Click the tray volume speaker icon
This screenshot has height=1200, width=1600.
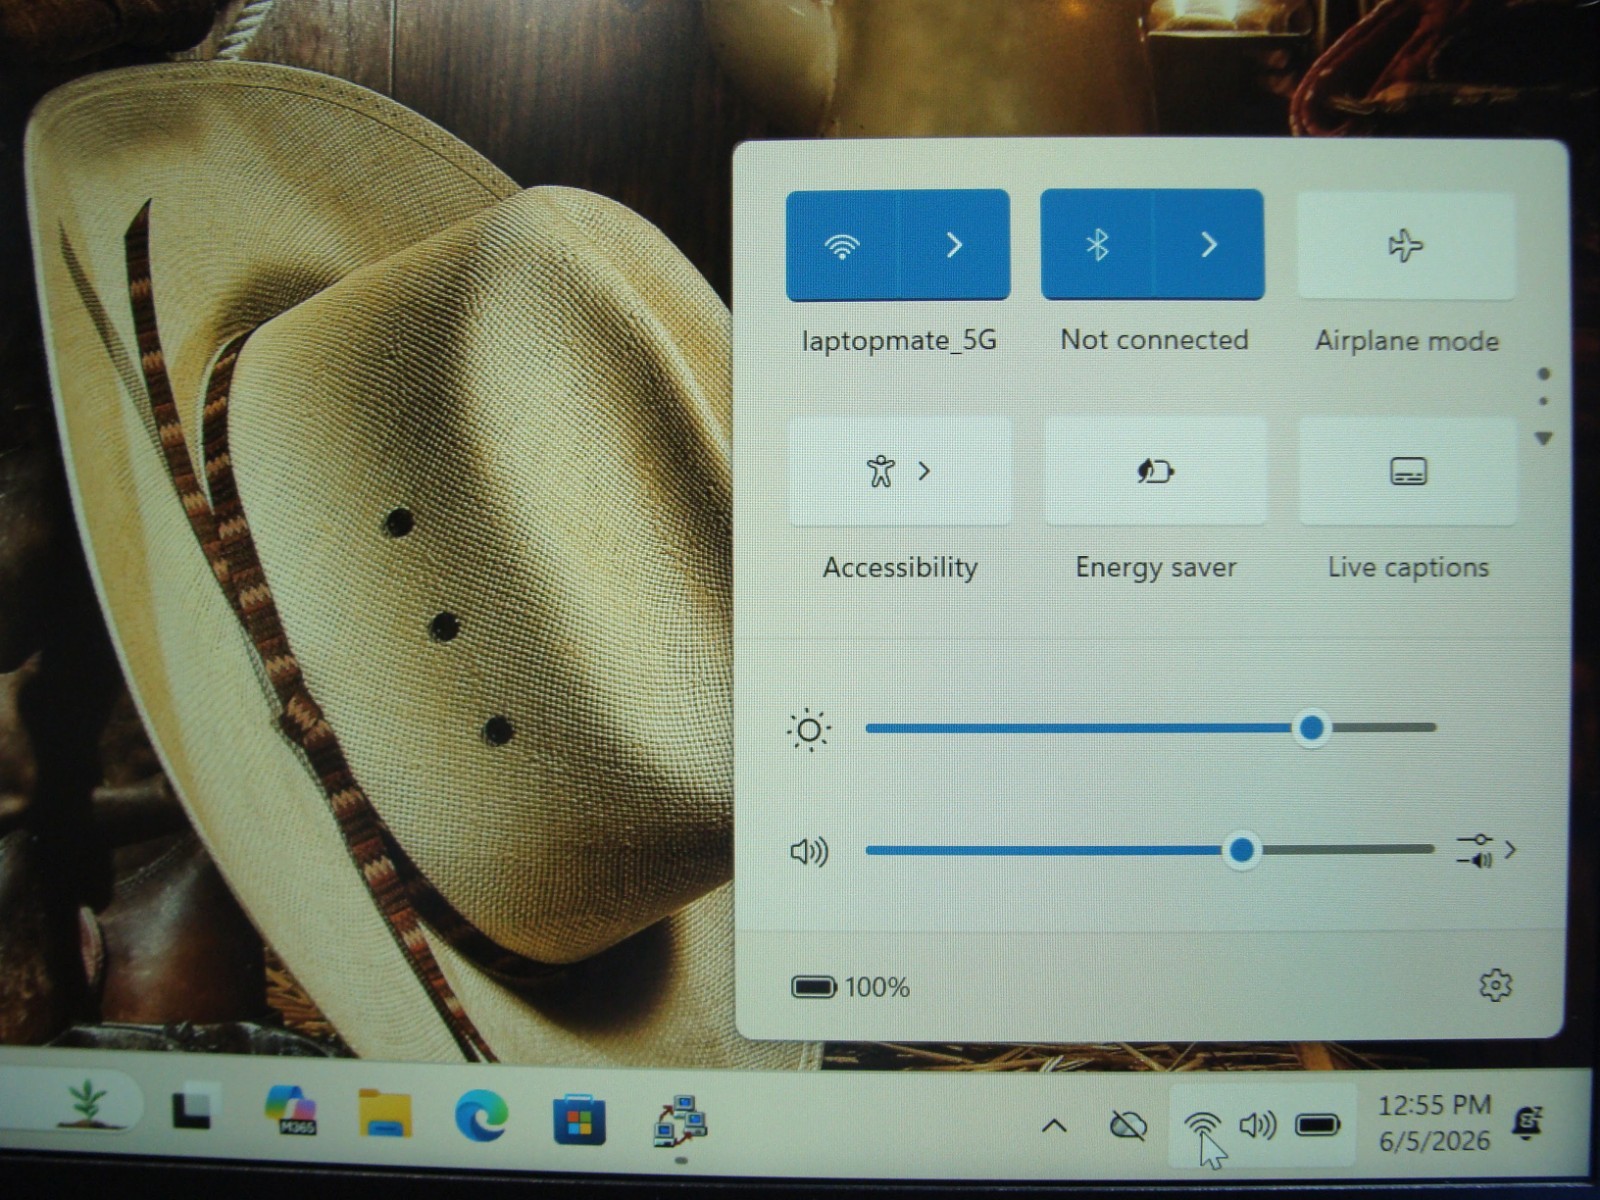tap(1257, 1126)
